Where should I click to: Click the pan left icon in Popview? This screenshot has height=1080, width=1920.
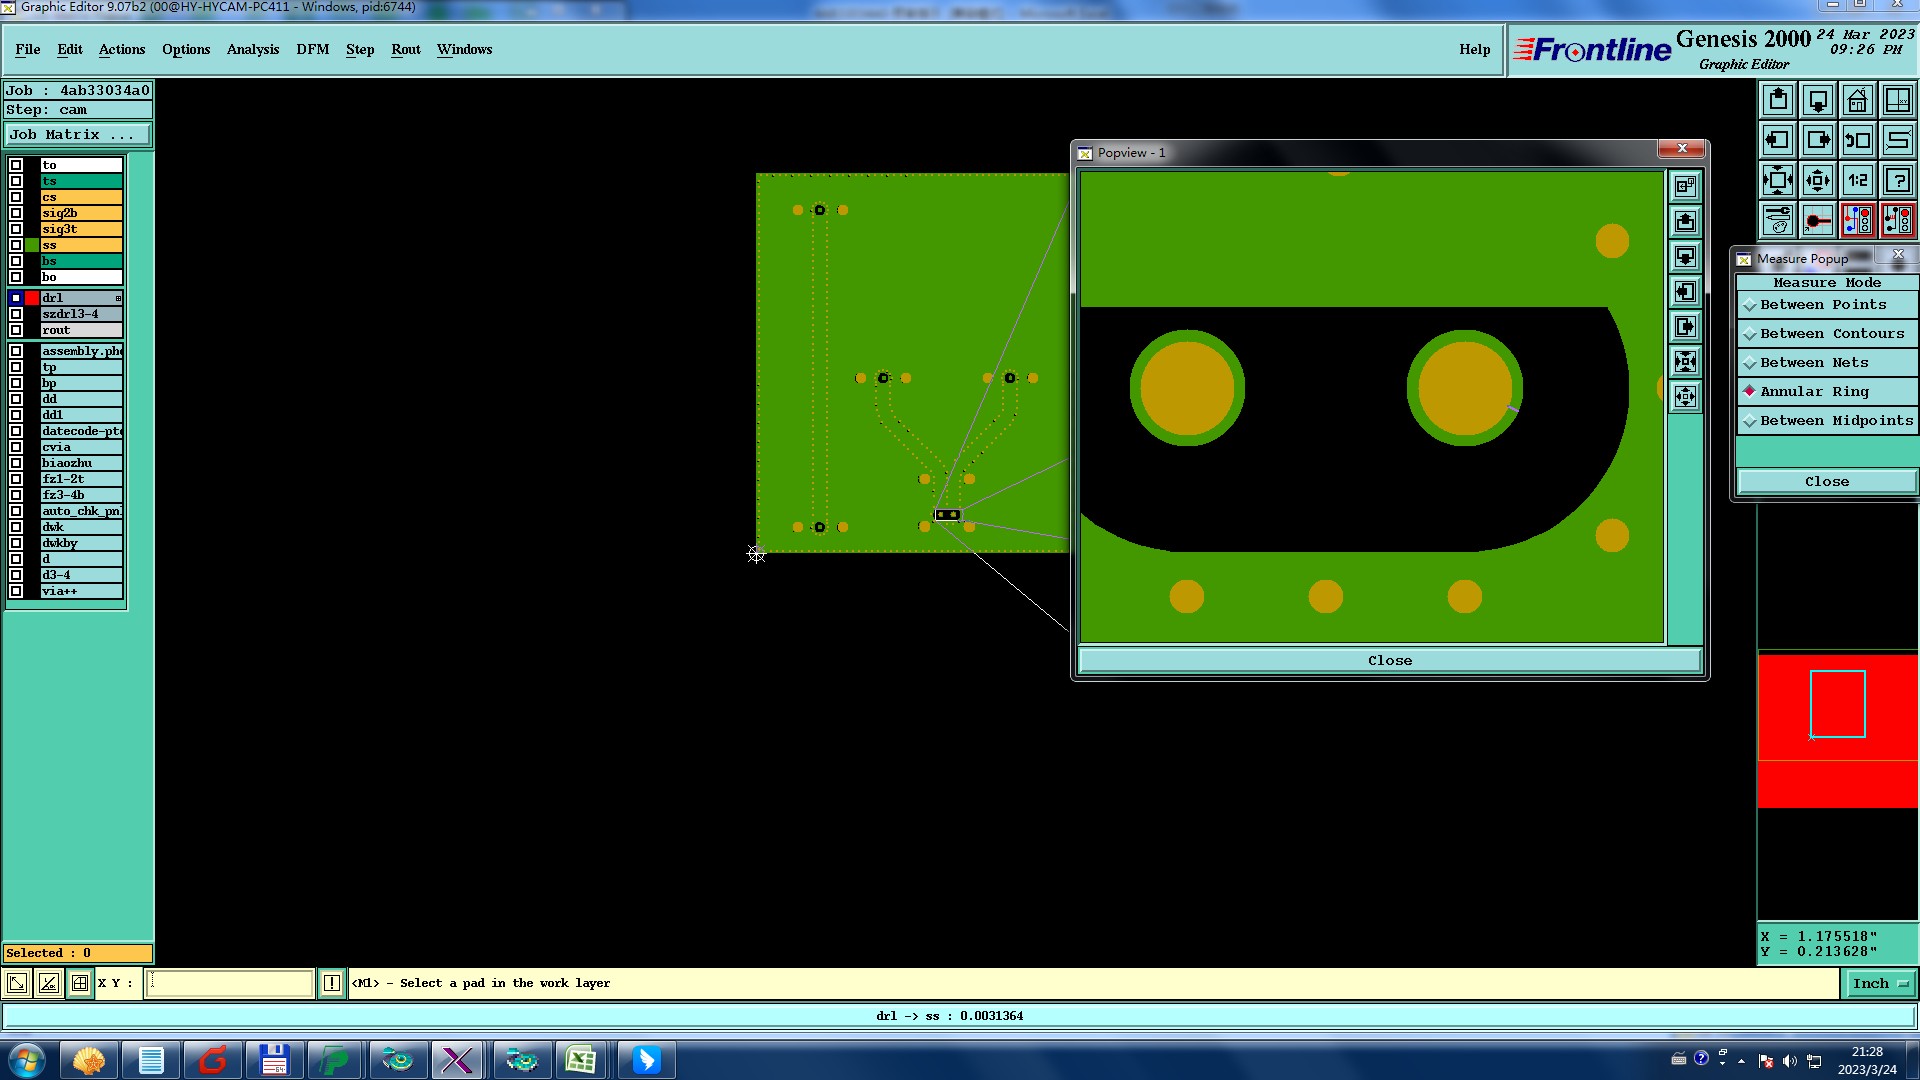tap(1685, 292)
